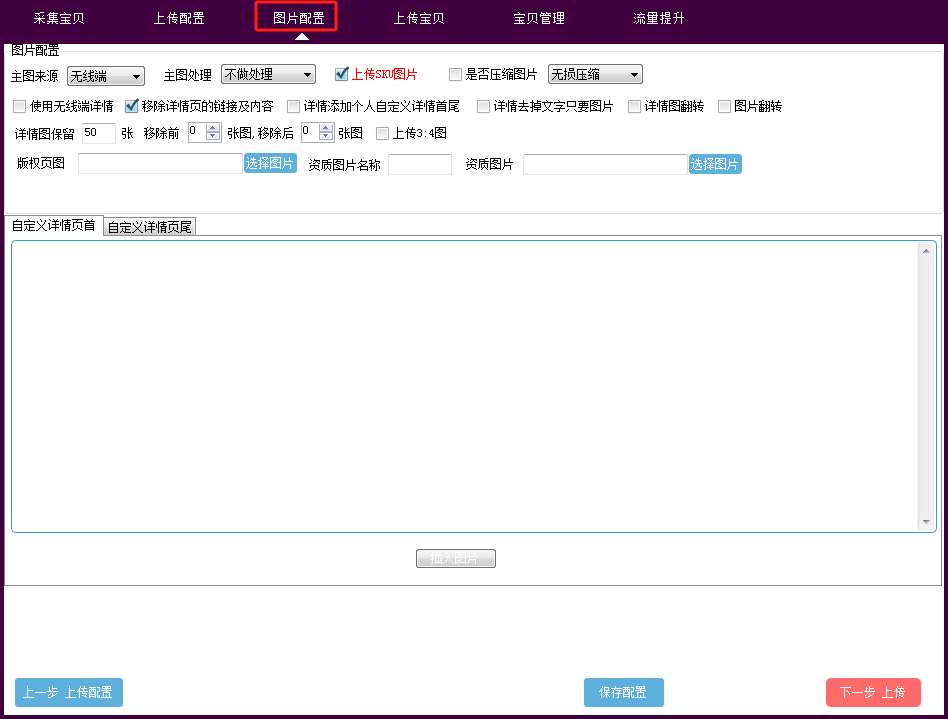Click inside the custom detail text area
The width and height of the screenshot is (948, 719).
(x=464, y=386)
